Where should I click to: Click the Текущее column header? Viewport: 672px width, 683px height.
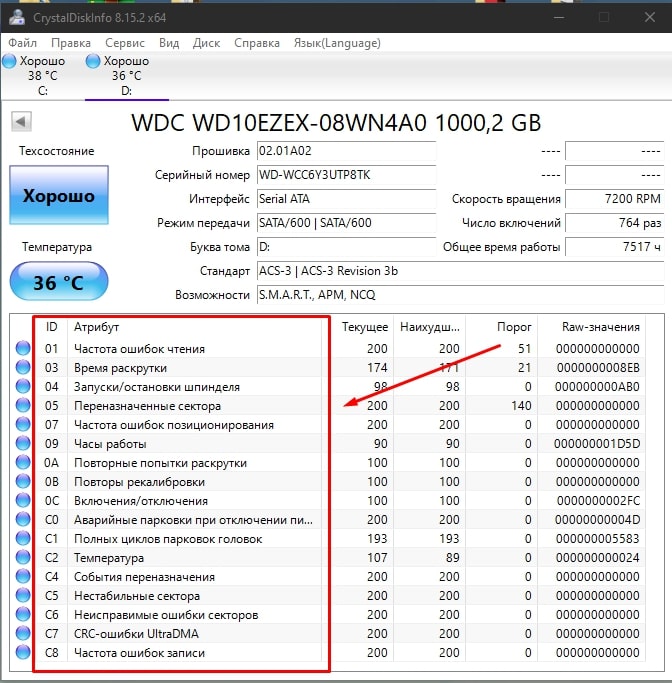(364, 327)
